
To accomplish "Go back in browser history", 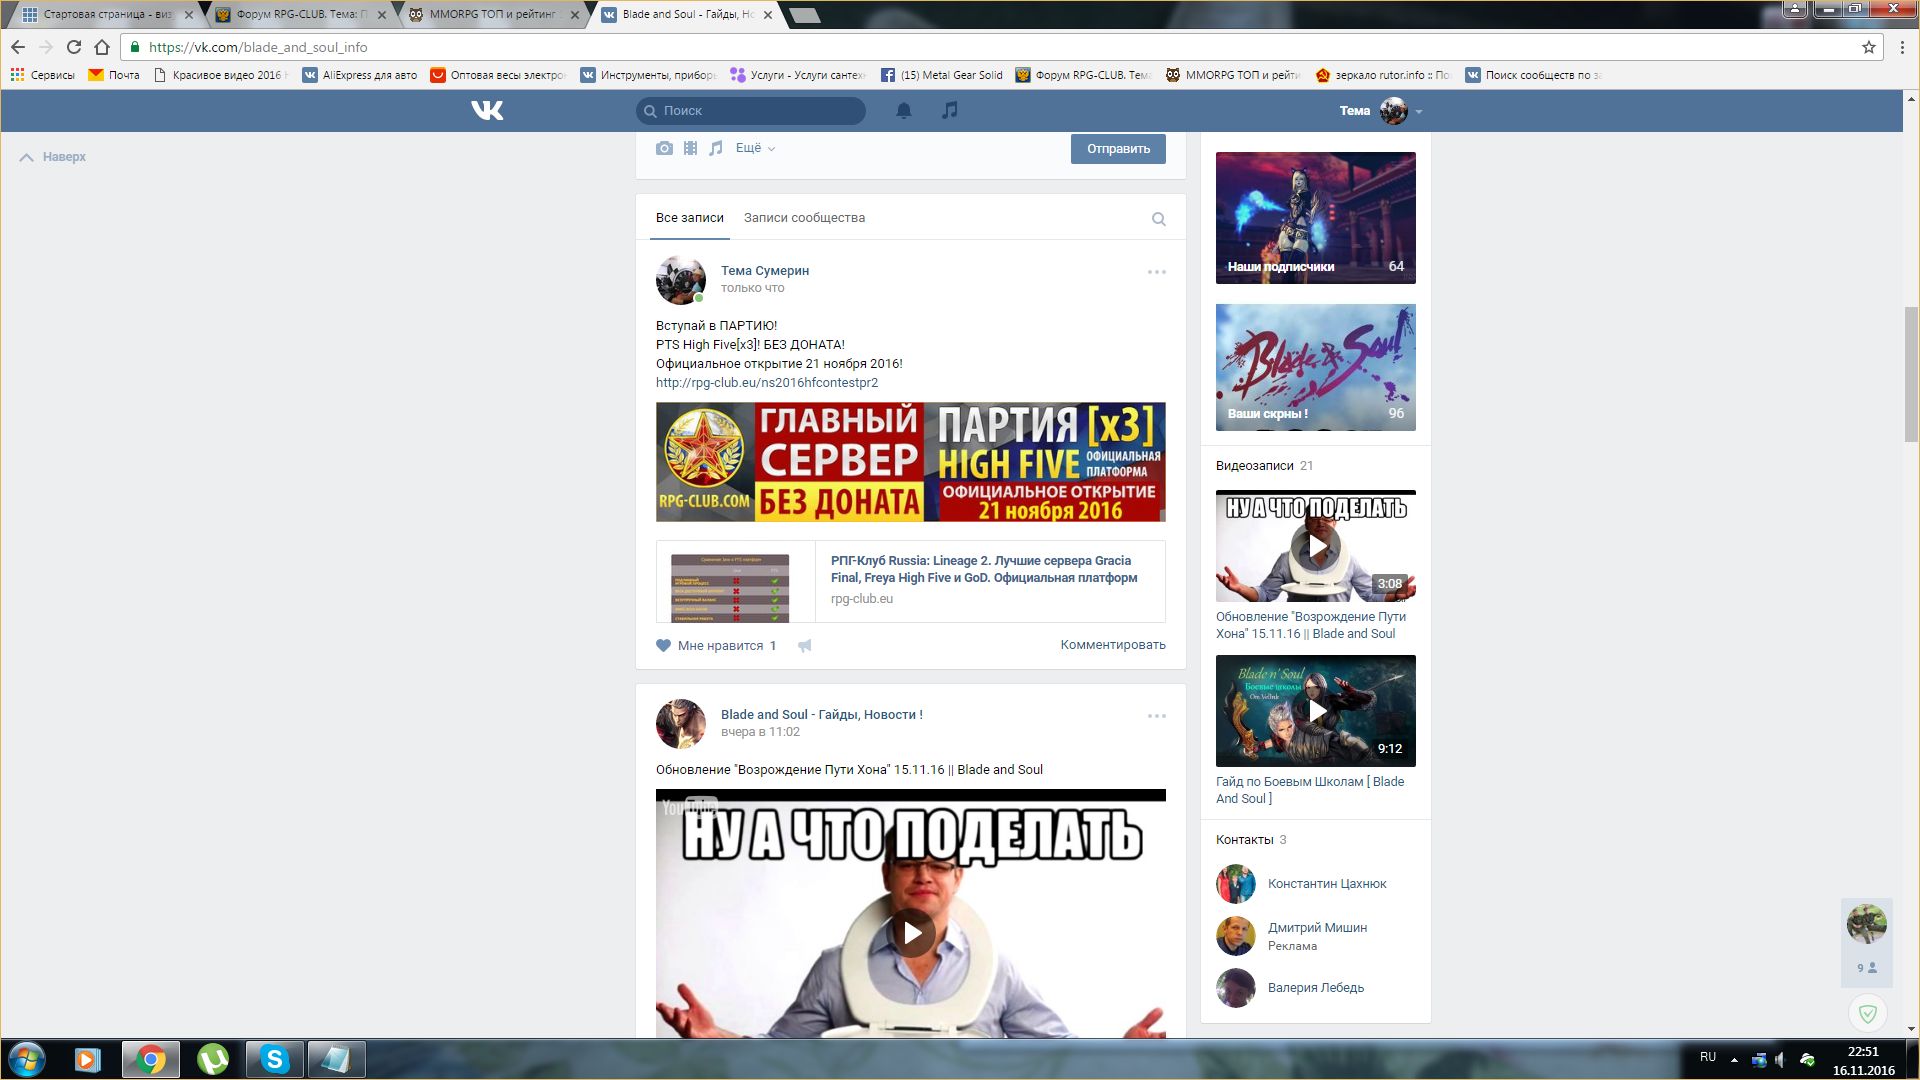I will (x=18, y=47).
